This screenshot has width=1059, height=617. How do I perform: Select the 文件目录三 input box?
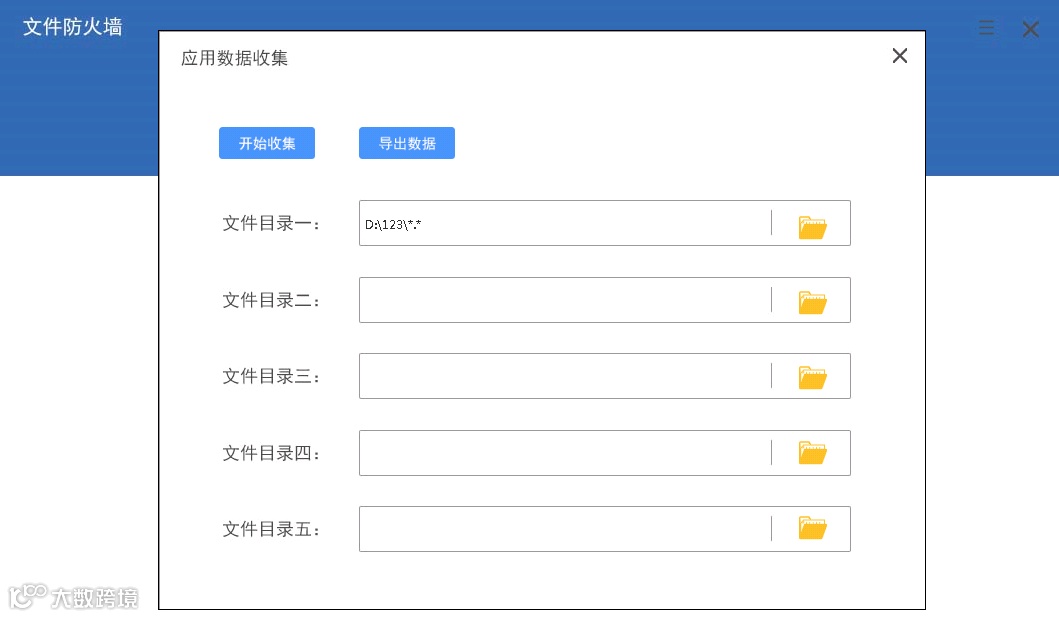coord(565,376)
